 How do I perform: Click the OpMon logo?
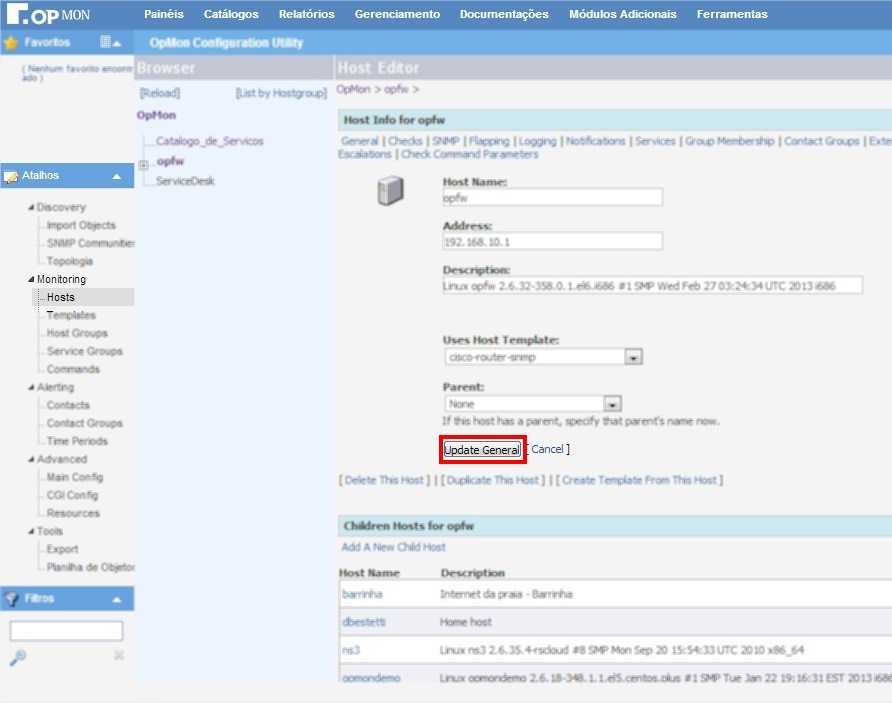point(48,15)
